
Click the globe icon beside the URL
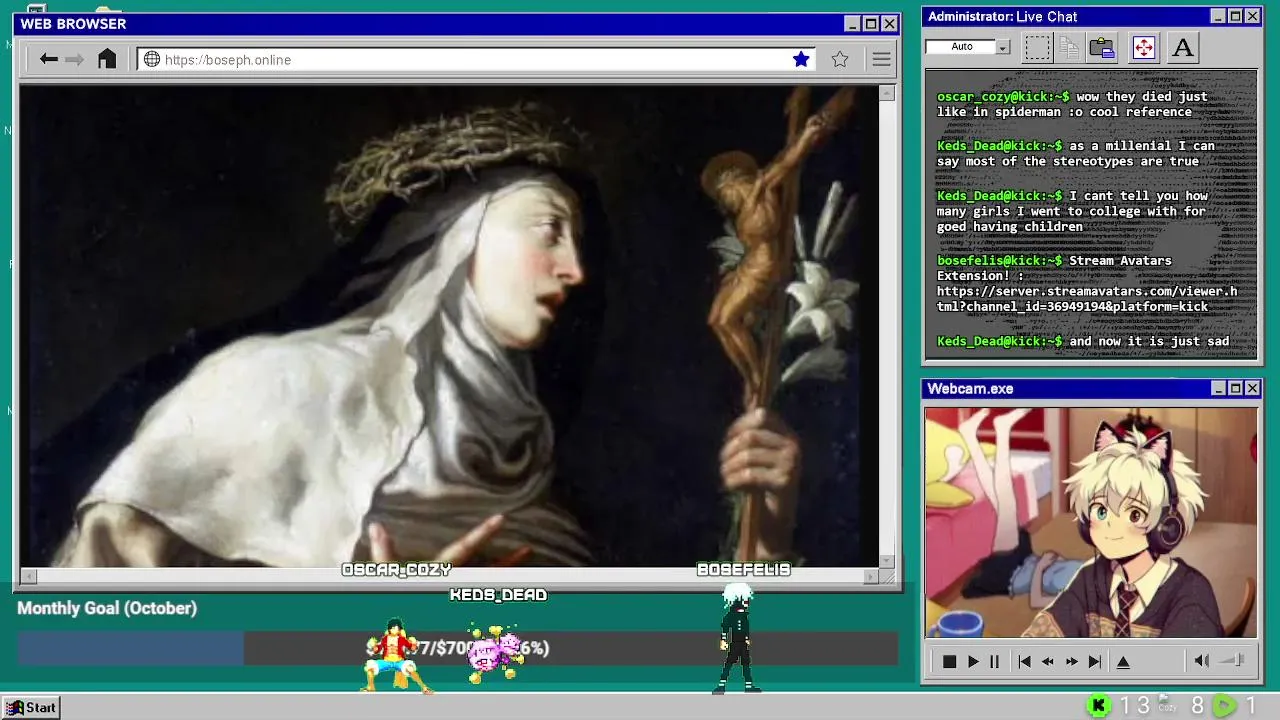tap(152, 59)
